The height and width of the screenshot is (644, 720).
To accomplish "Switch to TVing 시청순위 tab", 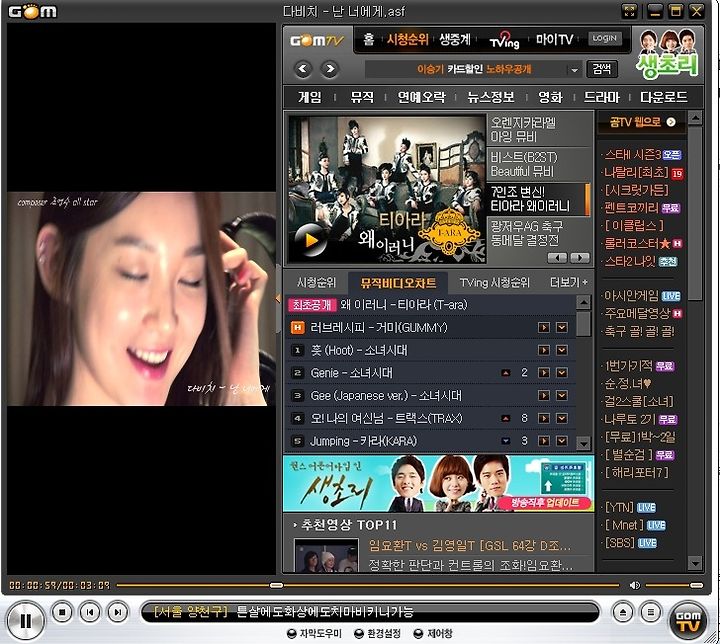I will click(494, 282).
